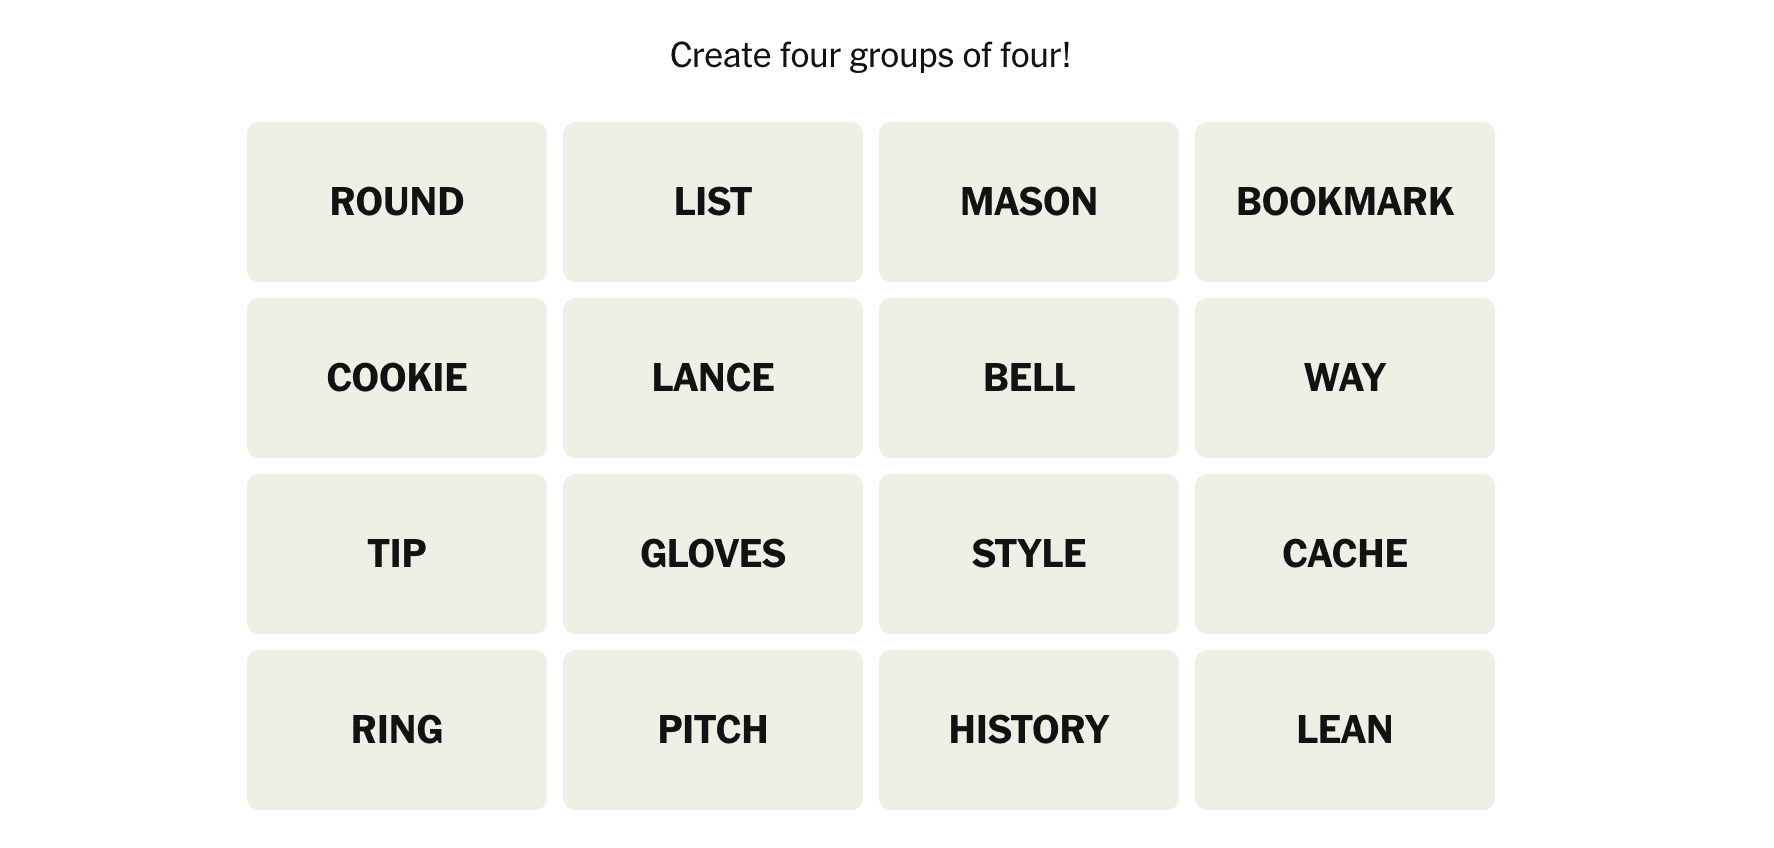Screen dimensions: 1774x848
Task: Click the WAY tile
Action: pyautogui.click(x=1345, y=378)
